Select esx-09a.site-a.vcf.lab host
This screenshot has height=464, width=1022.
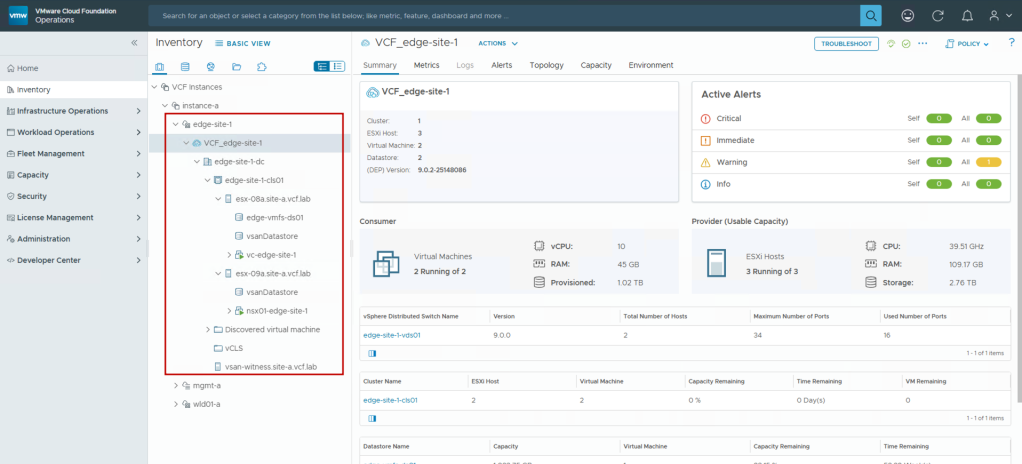click(x=273, y=273)
